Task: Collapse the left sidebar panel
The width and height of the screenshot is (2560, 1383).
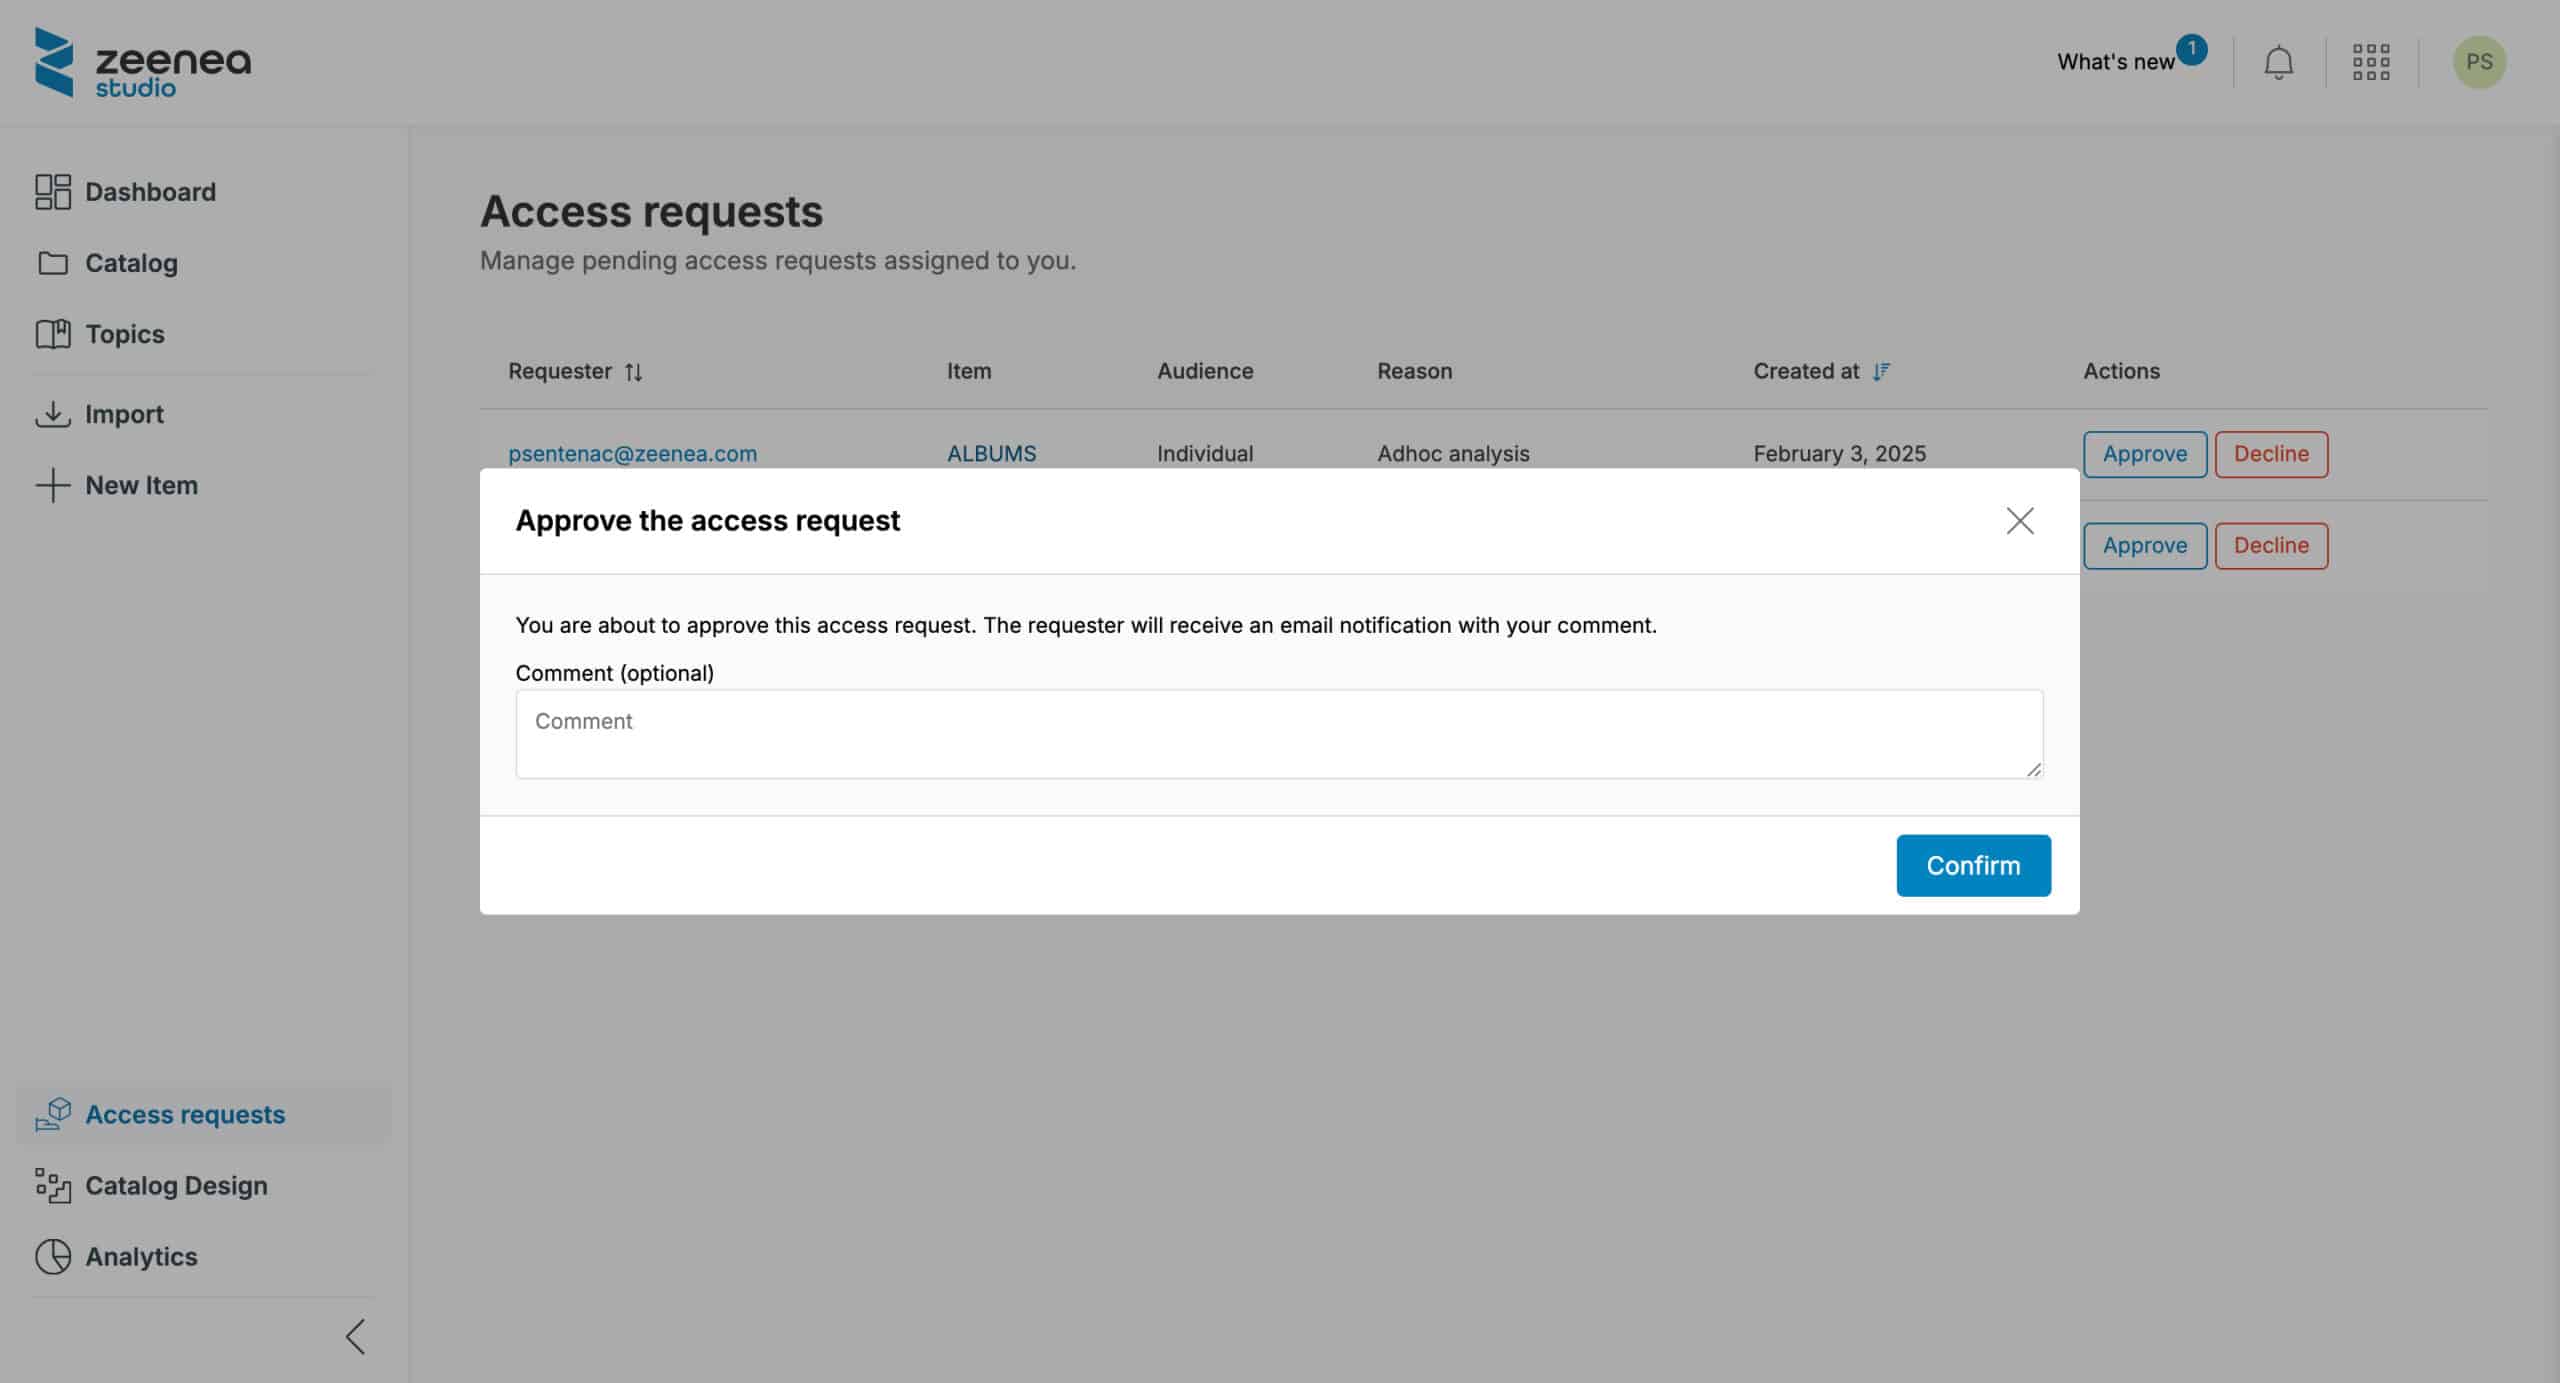Action: [354, 1335]
